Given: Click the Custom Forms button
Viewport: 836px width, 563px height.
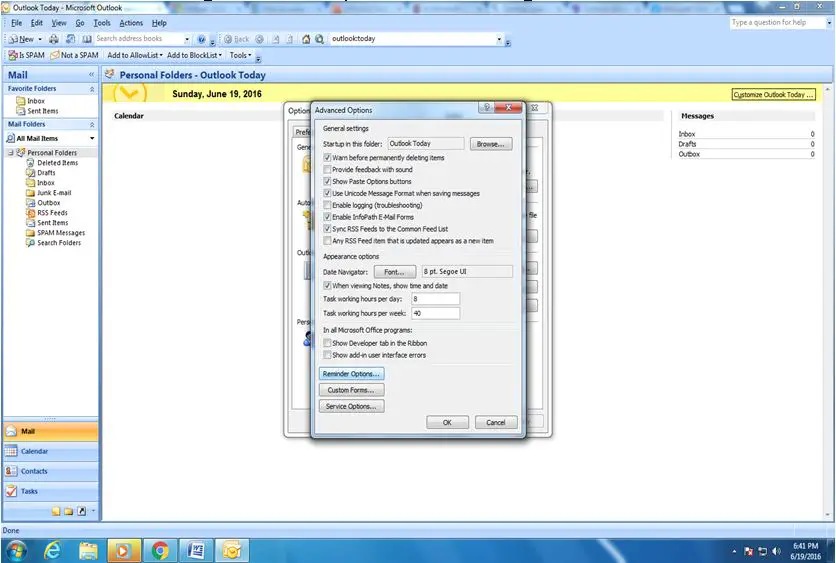Looking at the screenshot, I should [x=351, y=390].
